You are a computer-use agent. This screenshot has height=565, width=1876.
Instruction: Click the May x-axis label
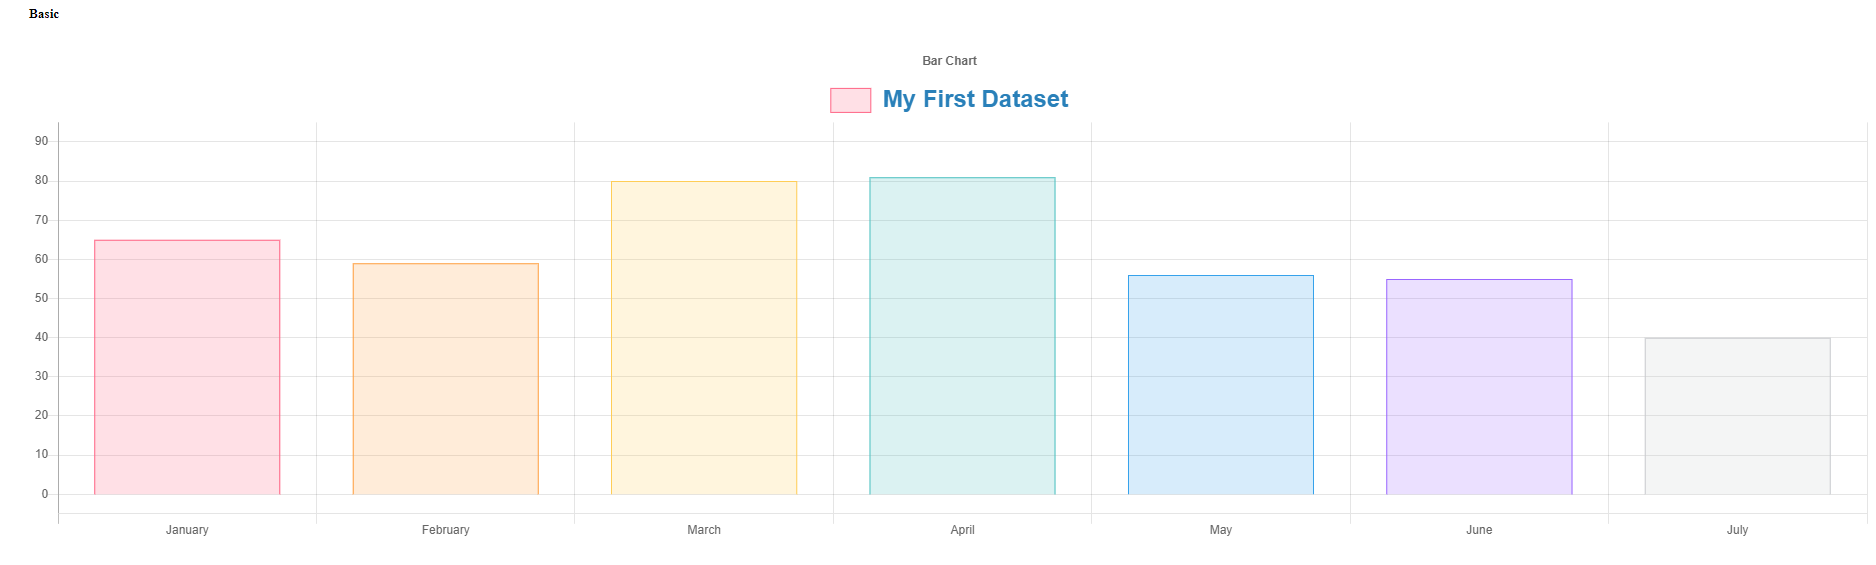pos(1220,530)
